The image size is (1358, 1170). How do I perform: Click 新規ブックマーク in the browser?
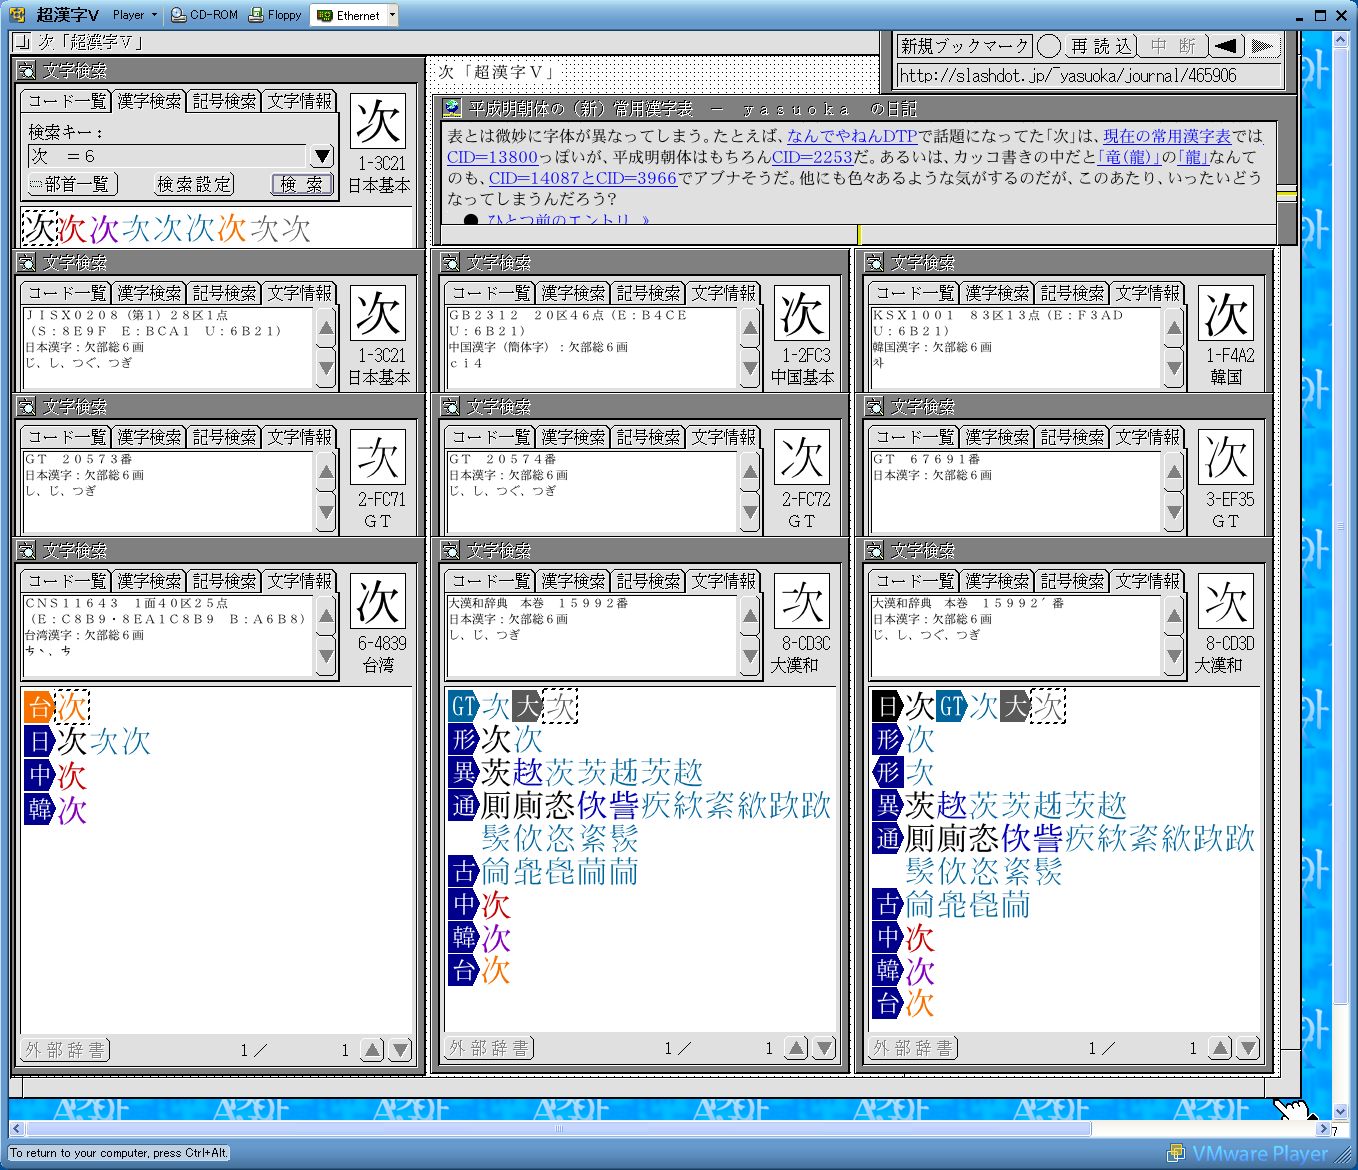point(964,46)
